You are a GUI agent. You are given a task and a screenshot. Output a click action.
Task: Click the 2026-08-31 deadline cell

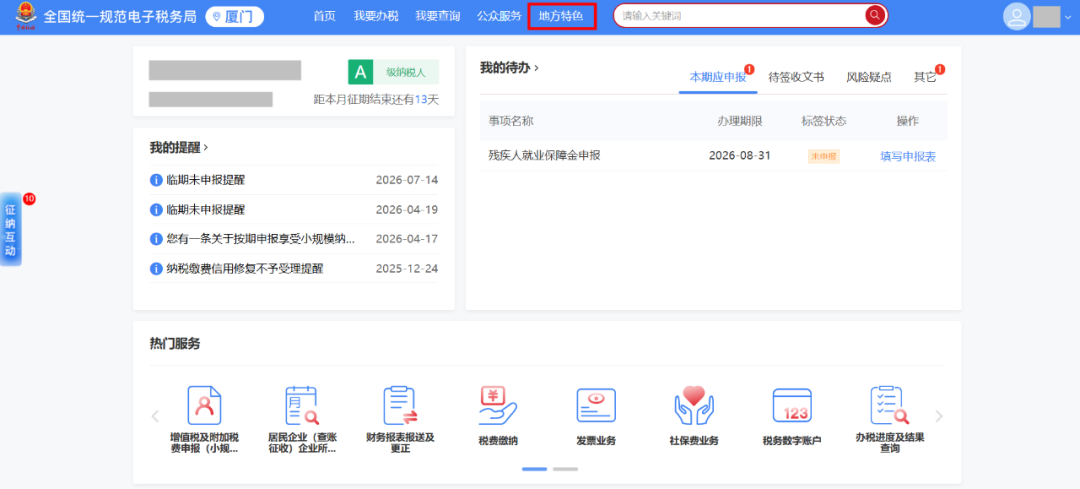click(739, 156)
